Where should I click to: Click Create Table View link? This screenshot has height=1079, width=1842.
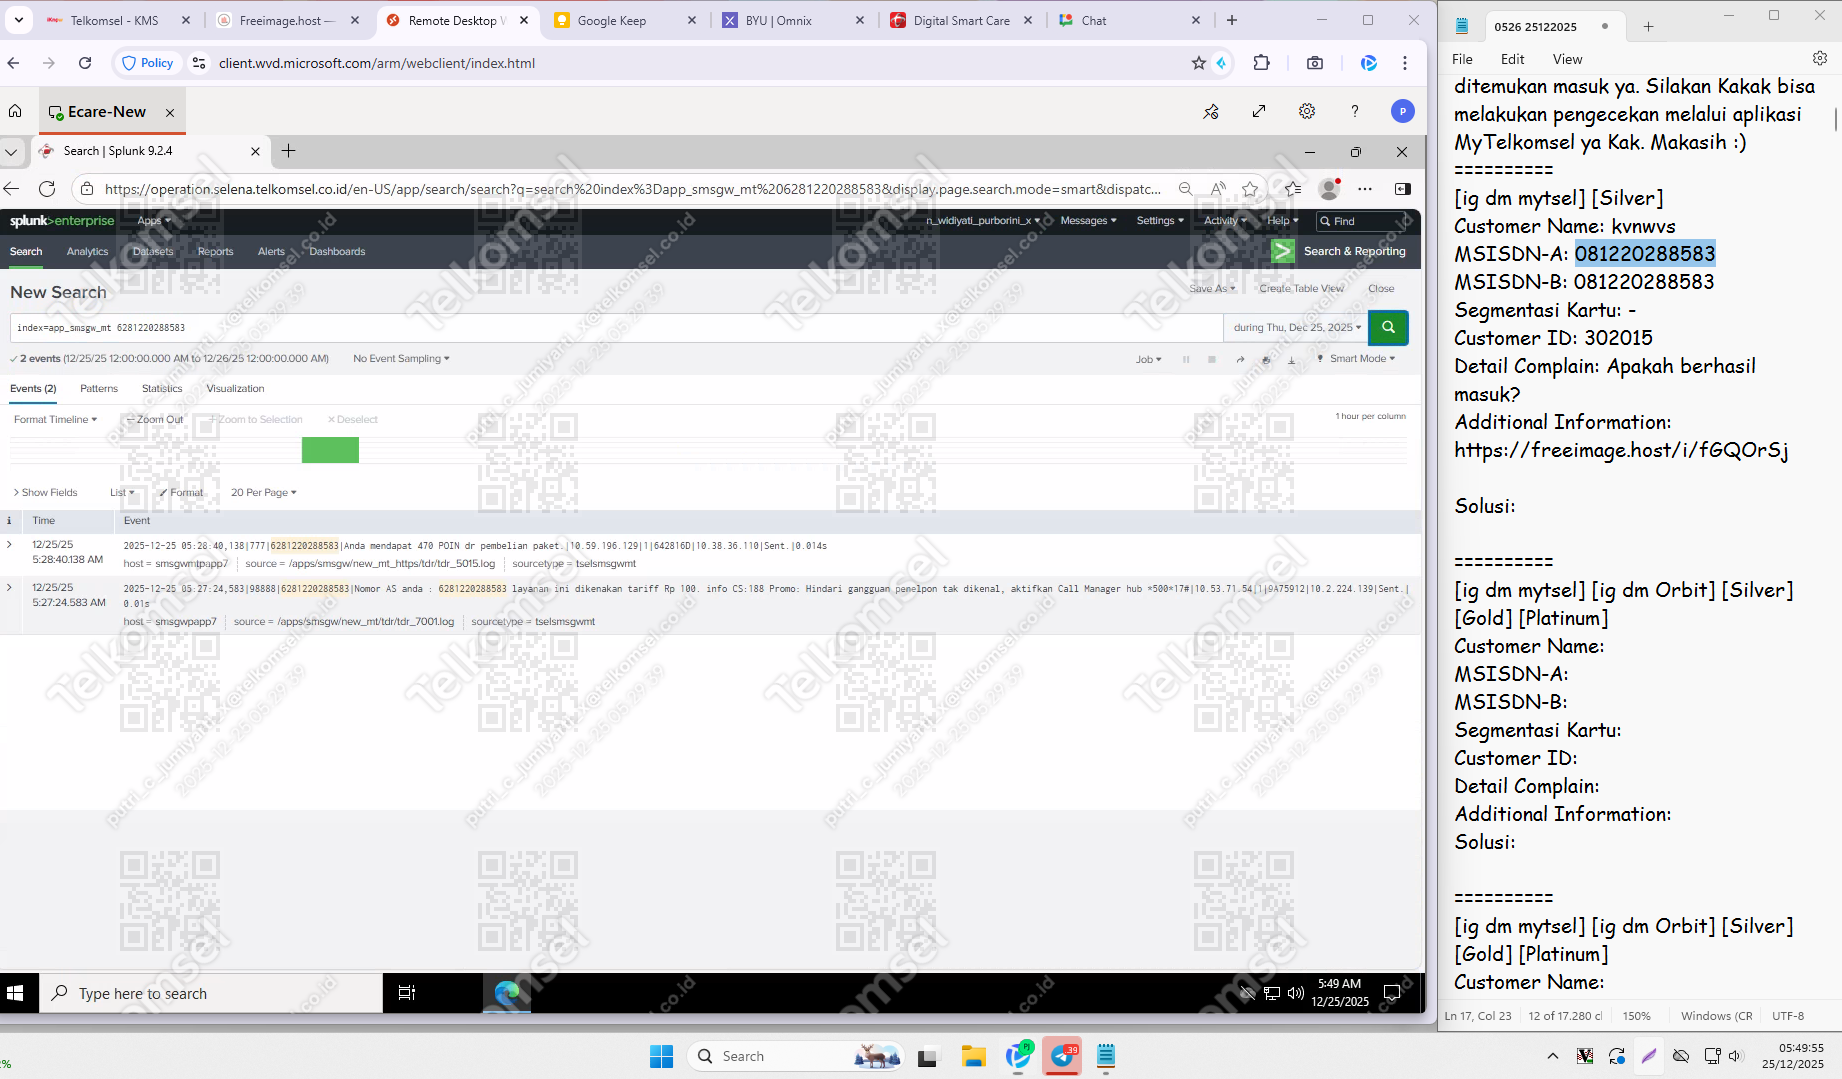coord(1301,288)
